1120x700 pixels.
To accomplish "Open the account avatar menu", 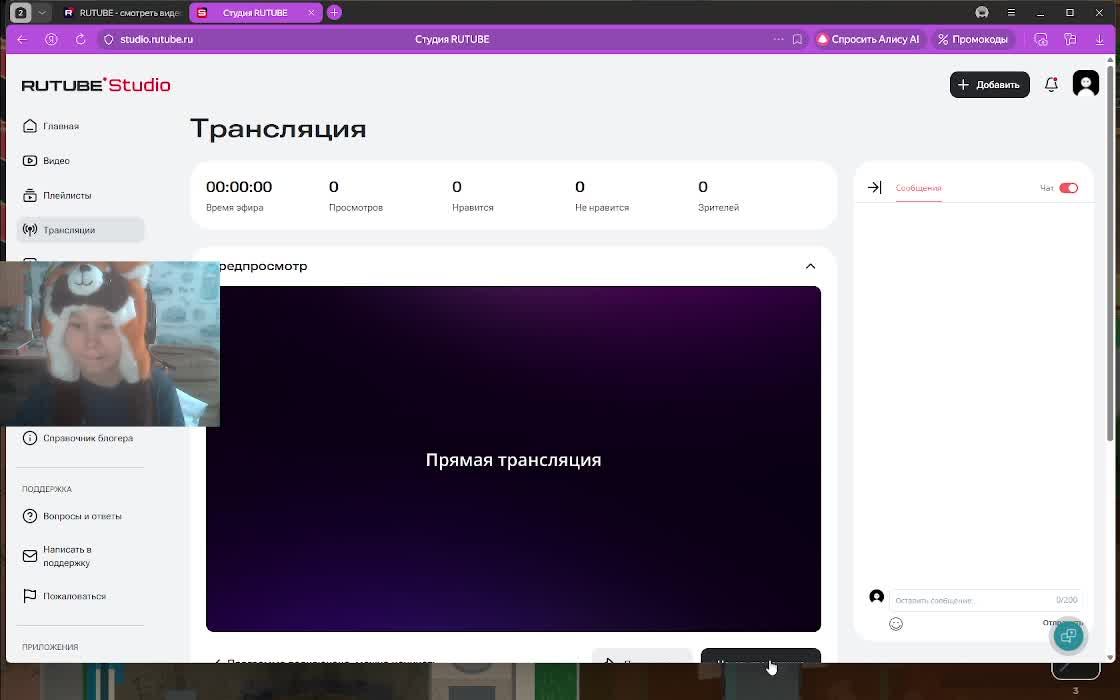I will tap(1086, 84).
